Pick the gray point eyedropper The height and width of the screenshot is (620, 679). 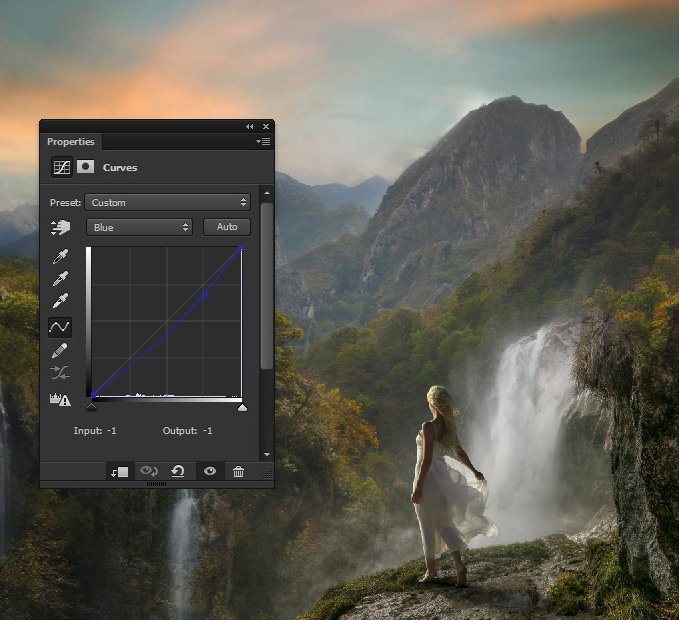60,280
